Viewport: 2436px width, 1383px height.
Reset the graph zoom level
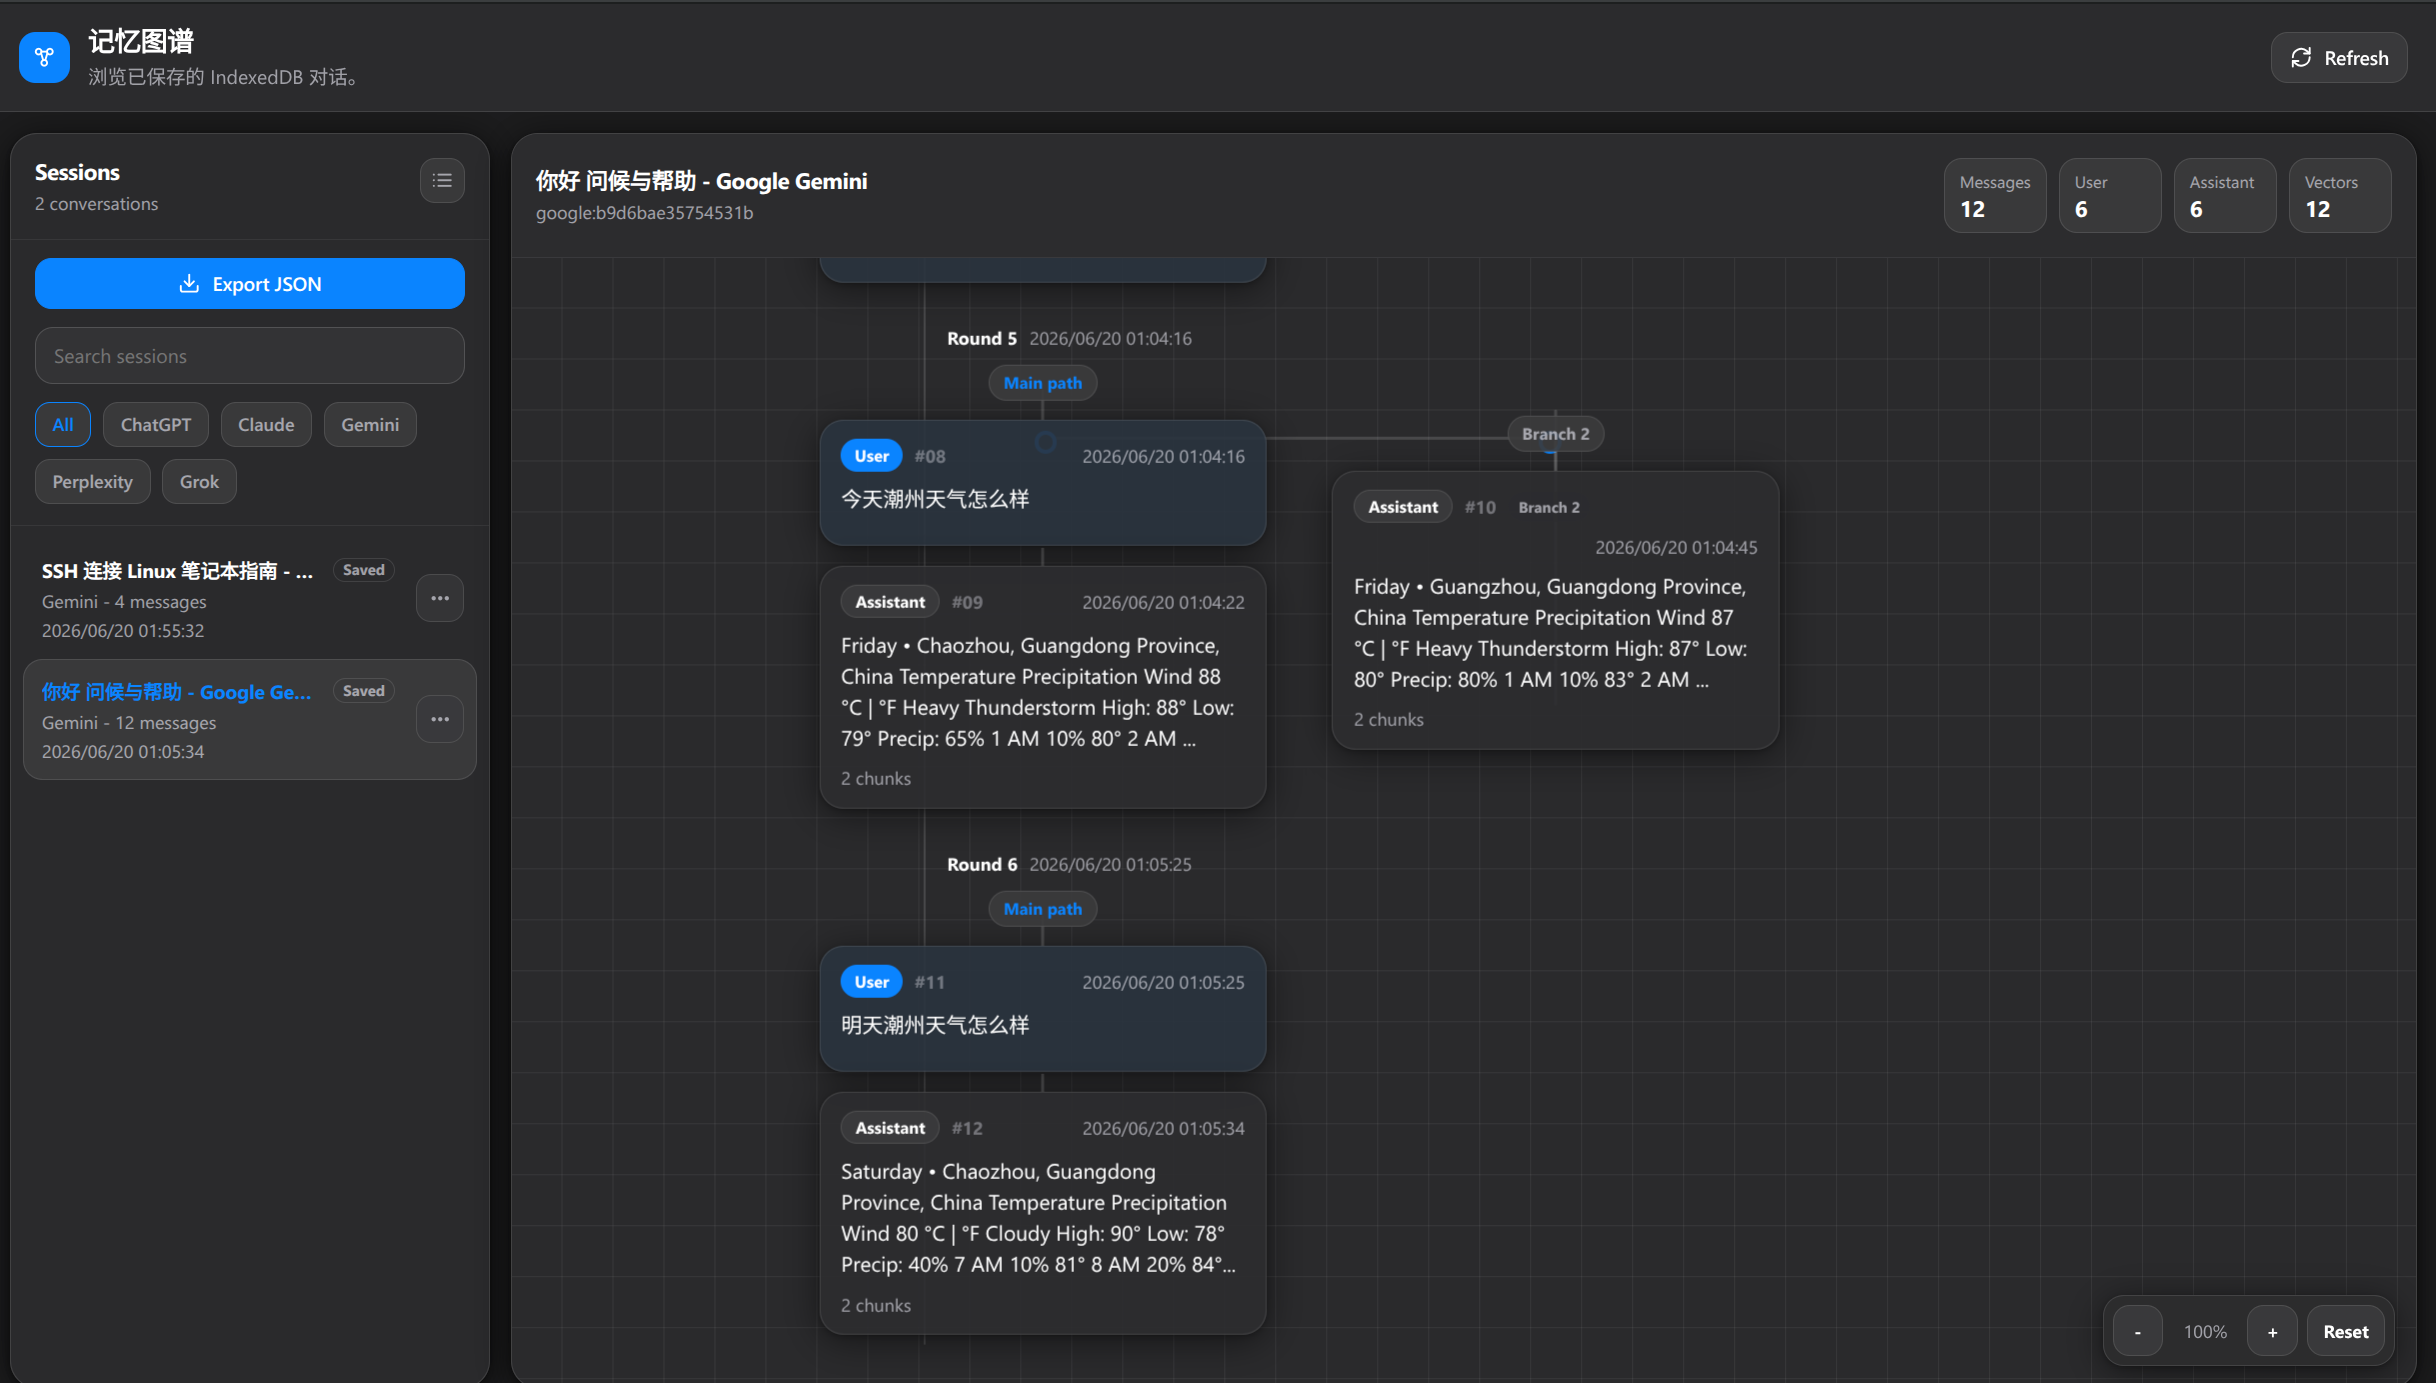coord(2345,1331)
